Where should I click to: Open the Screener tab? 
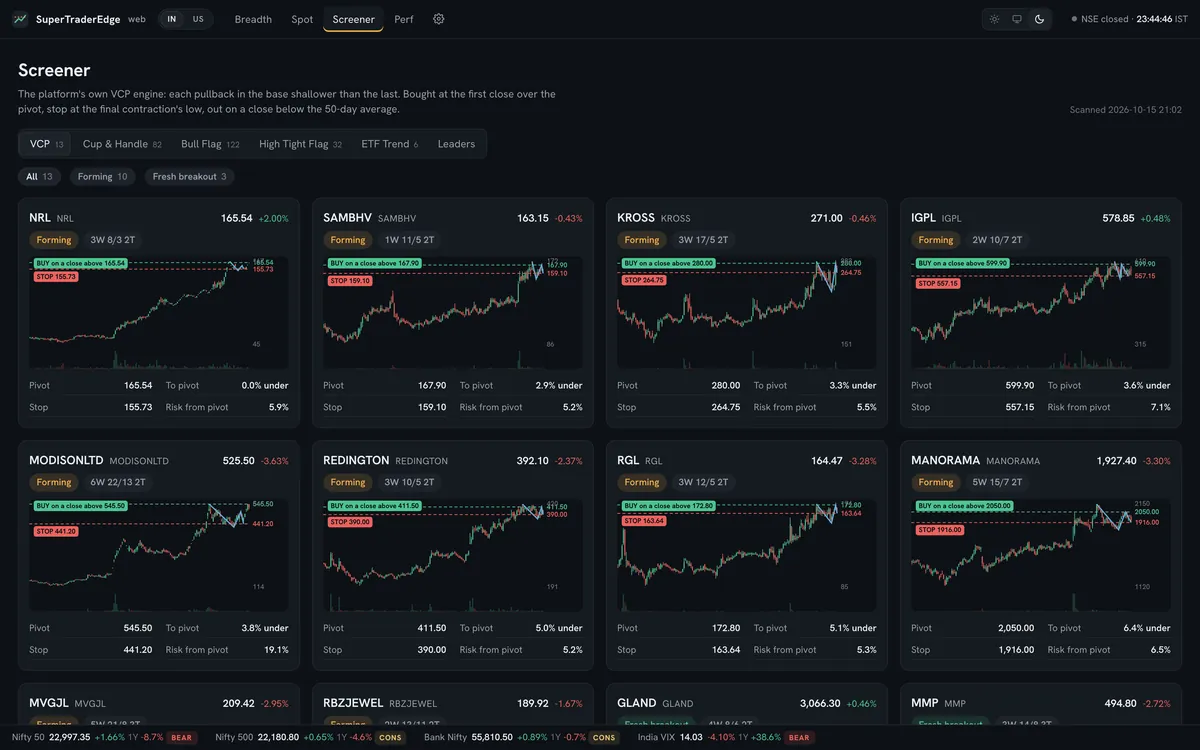[x=353, y=19]
